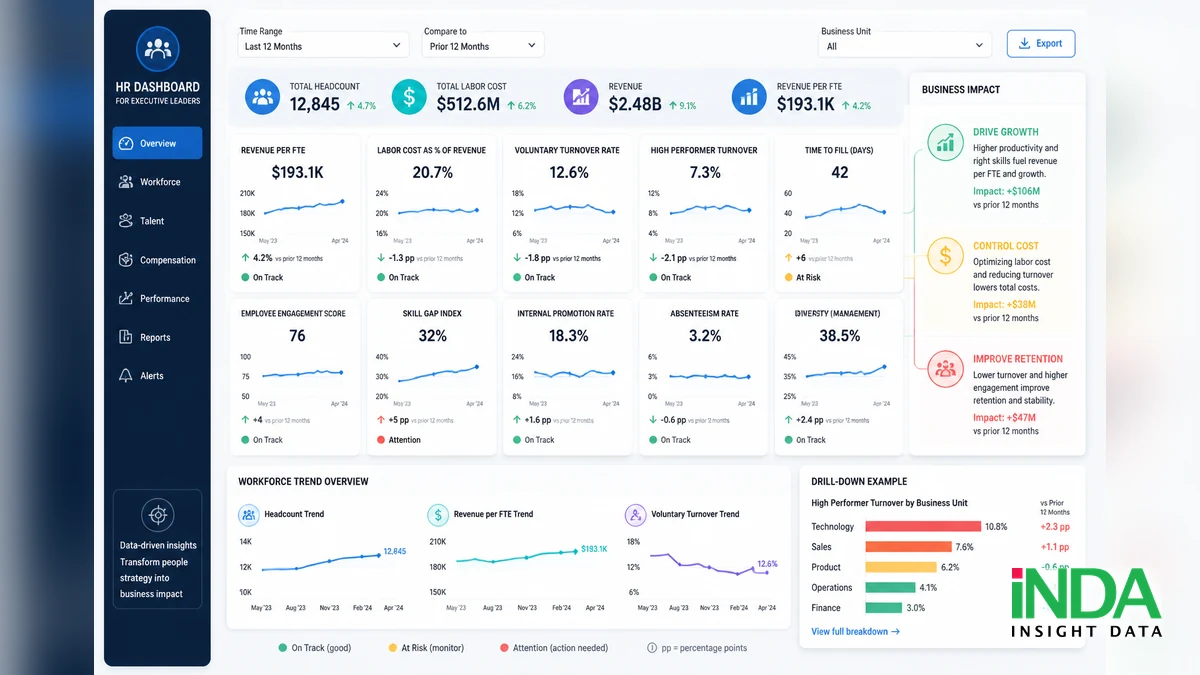Click the Impact: +$47M text
The width and height of the screenshot is (1200, 675).
1005,417
